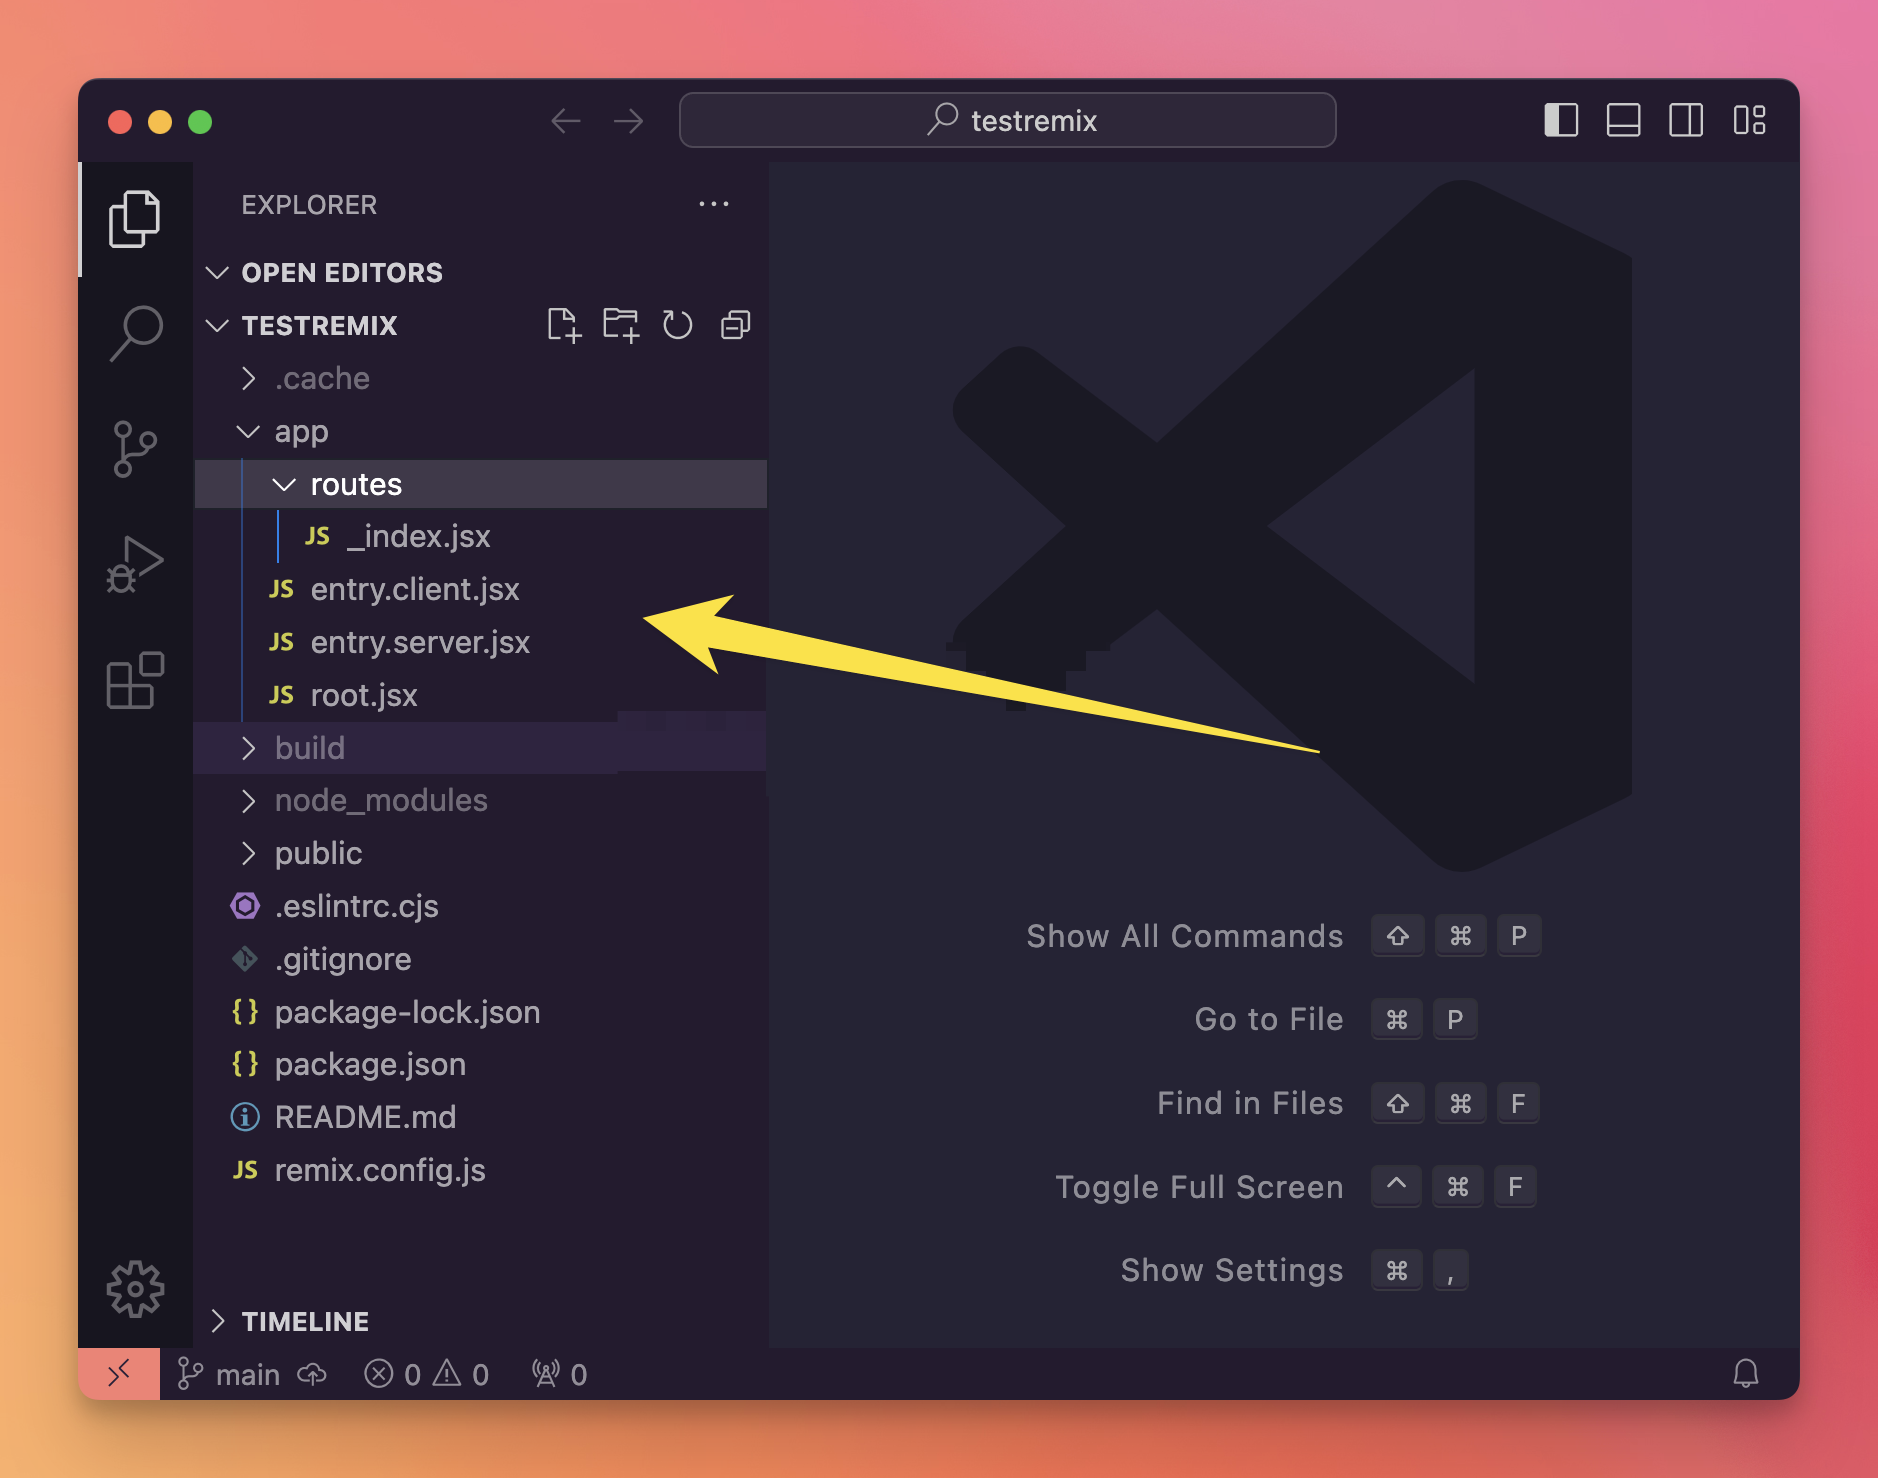Toggle the bottom panel visibility
Viewport: 1878px width, 1478px height.
(x=1623, y=121)
